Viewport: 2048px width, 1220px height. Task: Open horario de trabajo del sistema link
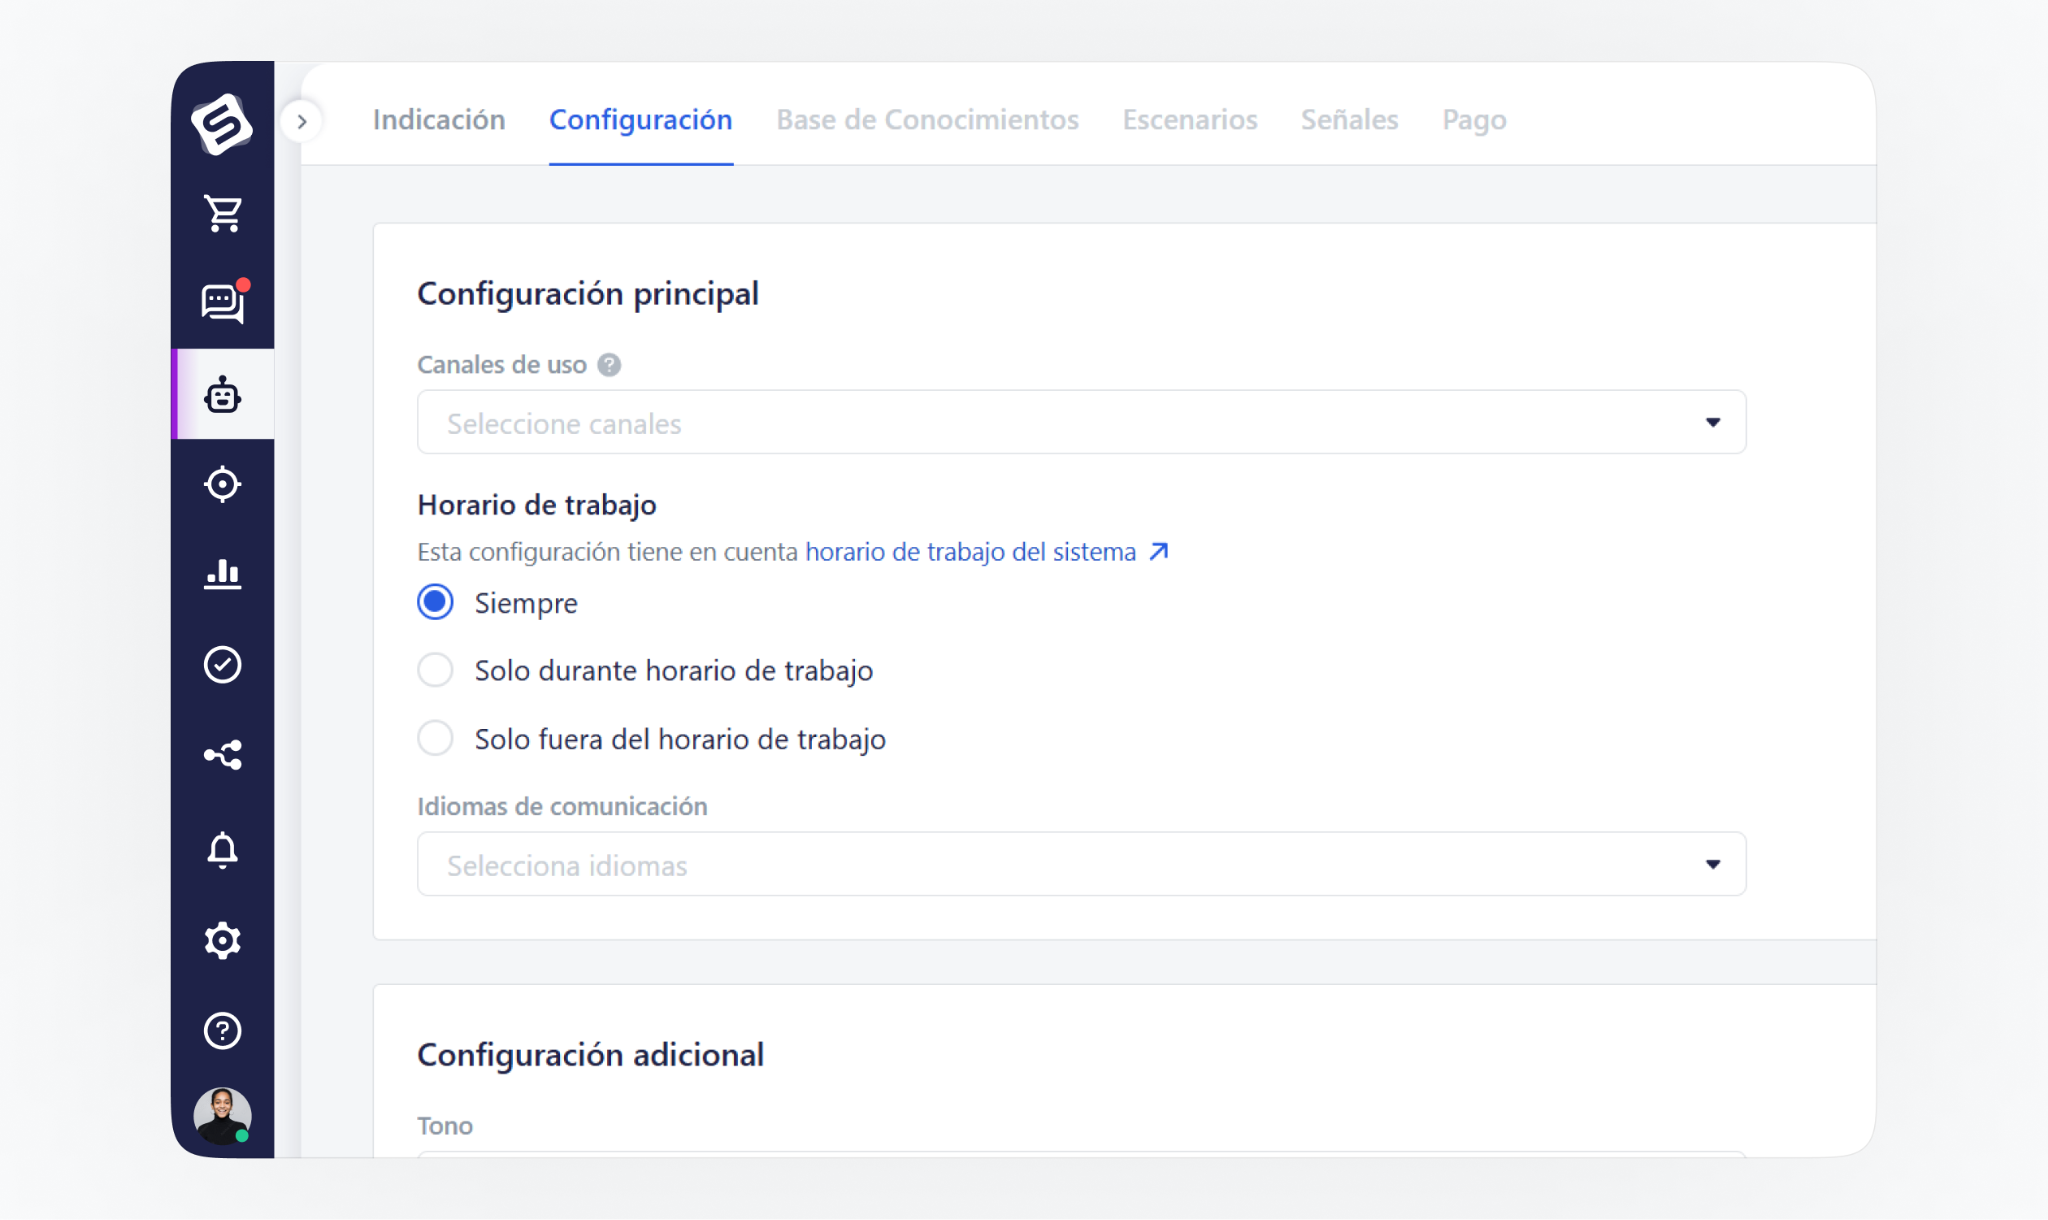point(985,552)
